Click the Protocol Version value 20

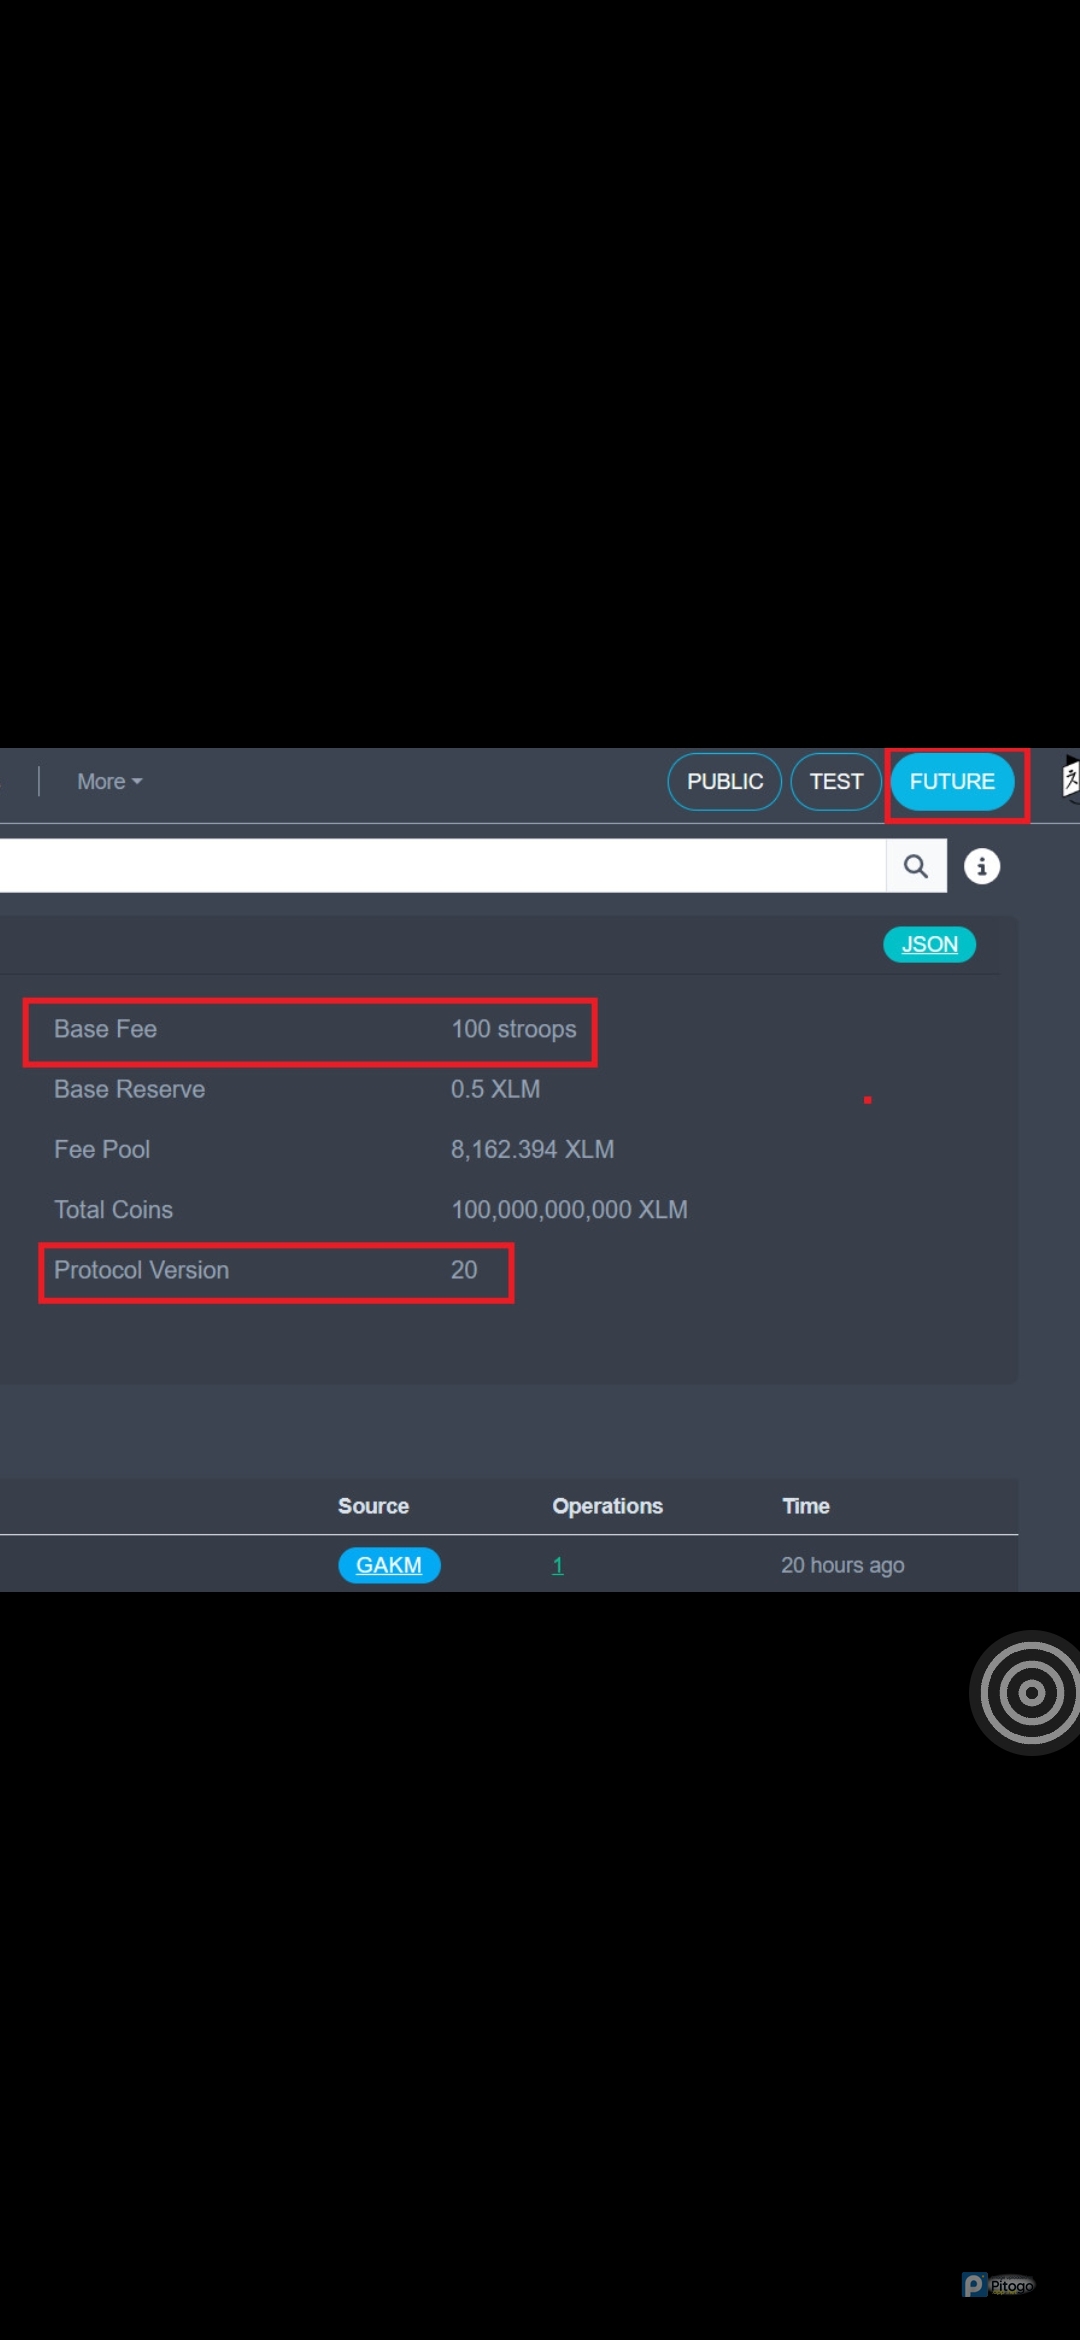pyautogui.click(x=464, y=1270)
